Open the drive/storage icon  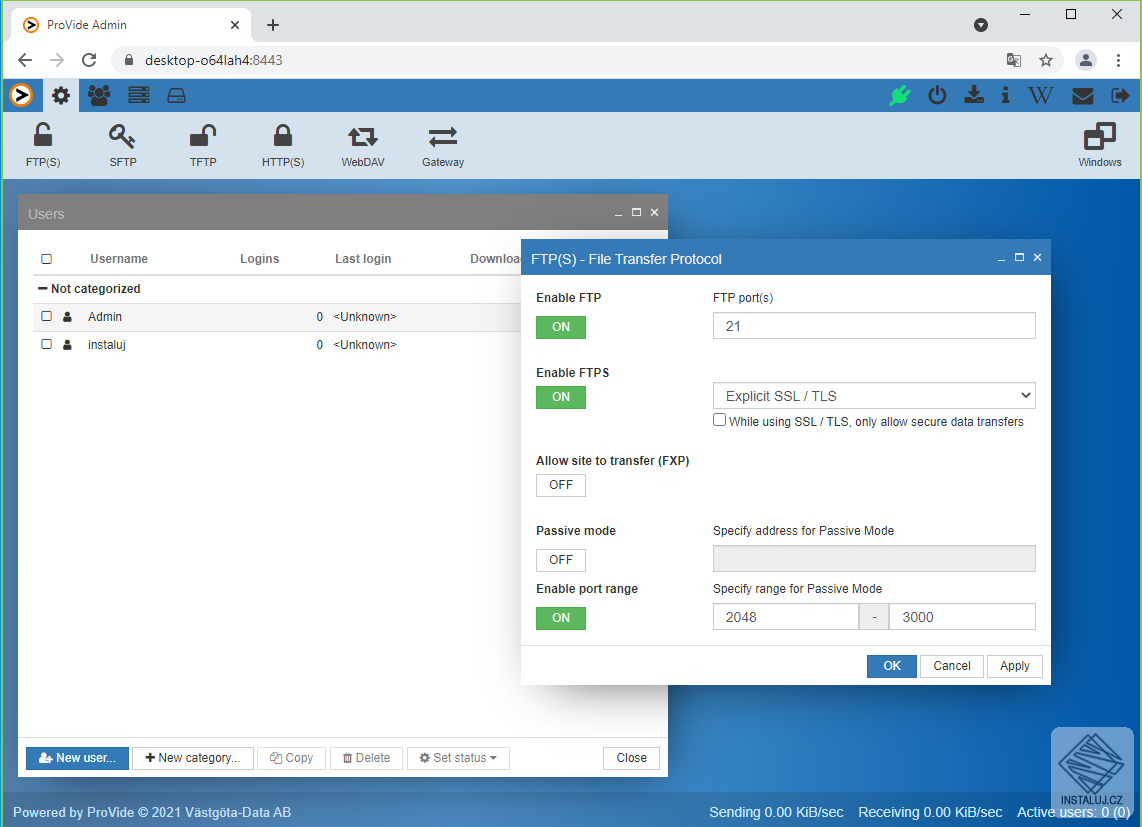tap(176, 95)
